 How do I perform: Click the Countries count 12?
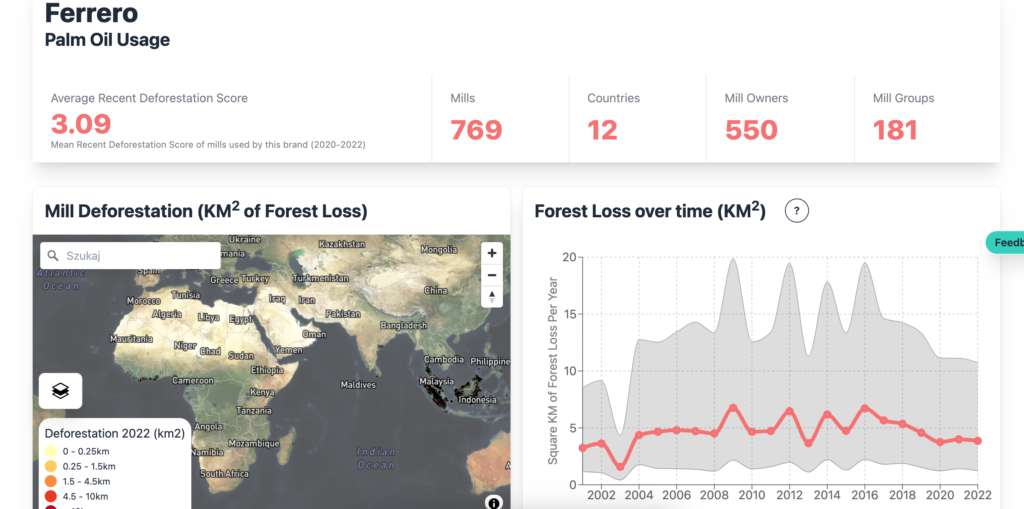pos(602,130)
